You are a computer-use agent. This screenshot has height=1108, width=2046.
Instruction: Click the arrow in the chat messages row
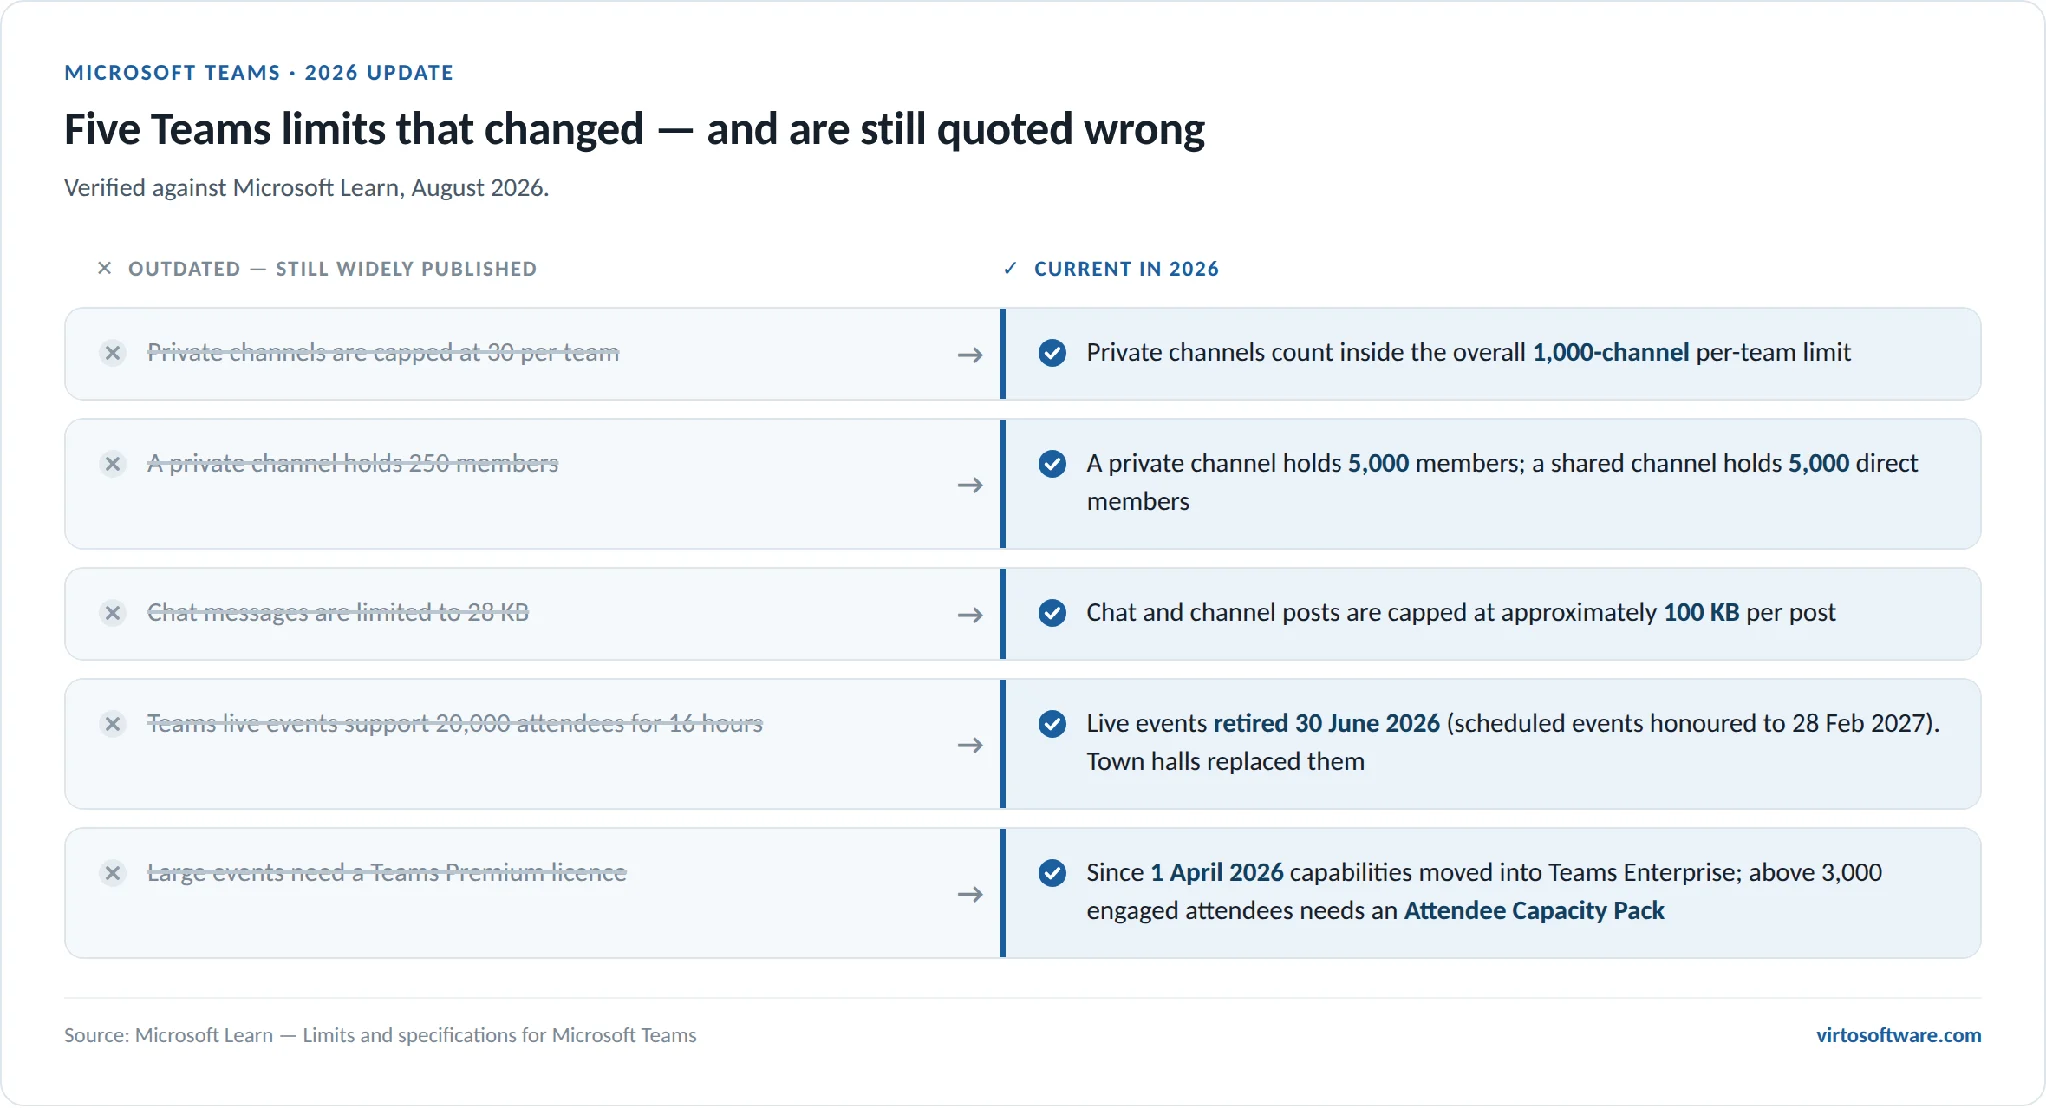click(x=970, y=615)
